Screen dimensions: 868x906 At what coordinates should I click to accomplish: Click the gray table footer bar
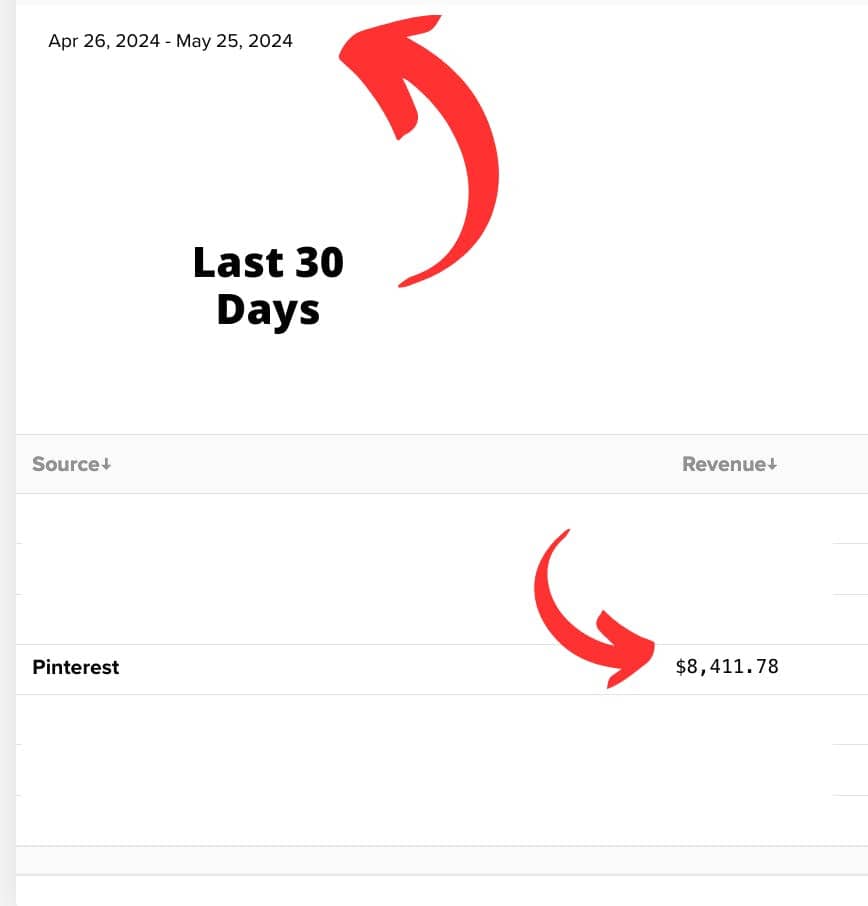pos(442,860)
